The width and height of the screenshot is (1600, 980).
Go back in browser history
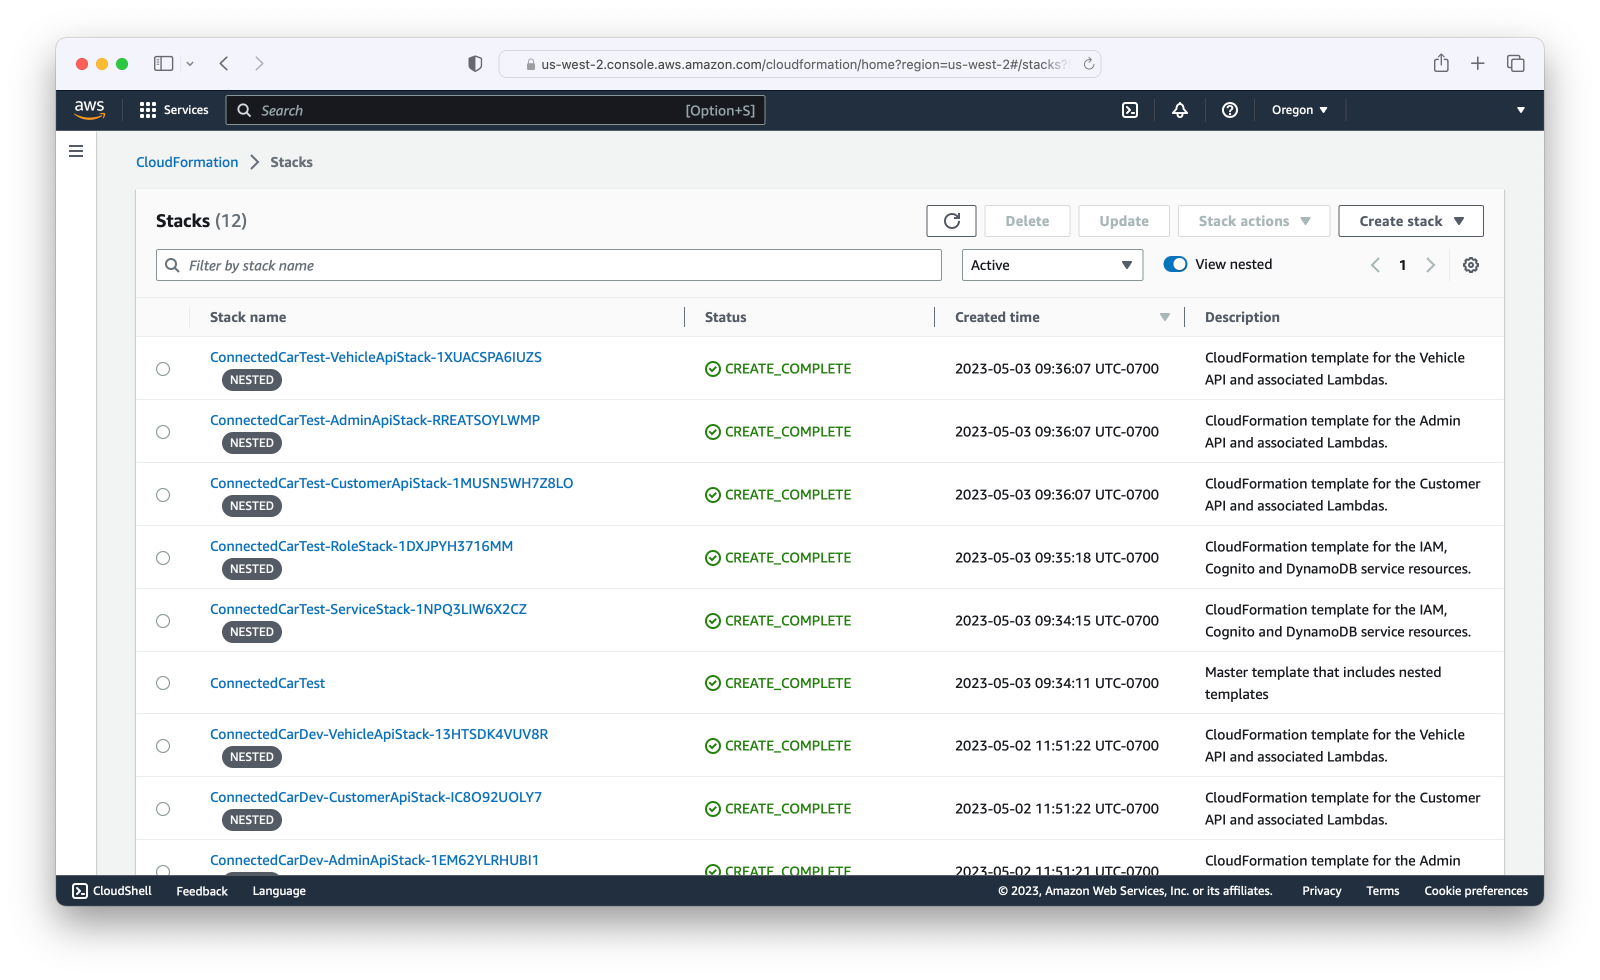click(224, 64)
